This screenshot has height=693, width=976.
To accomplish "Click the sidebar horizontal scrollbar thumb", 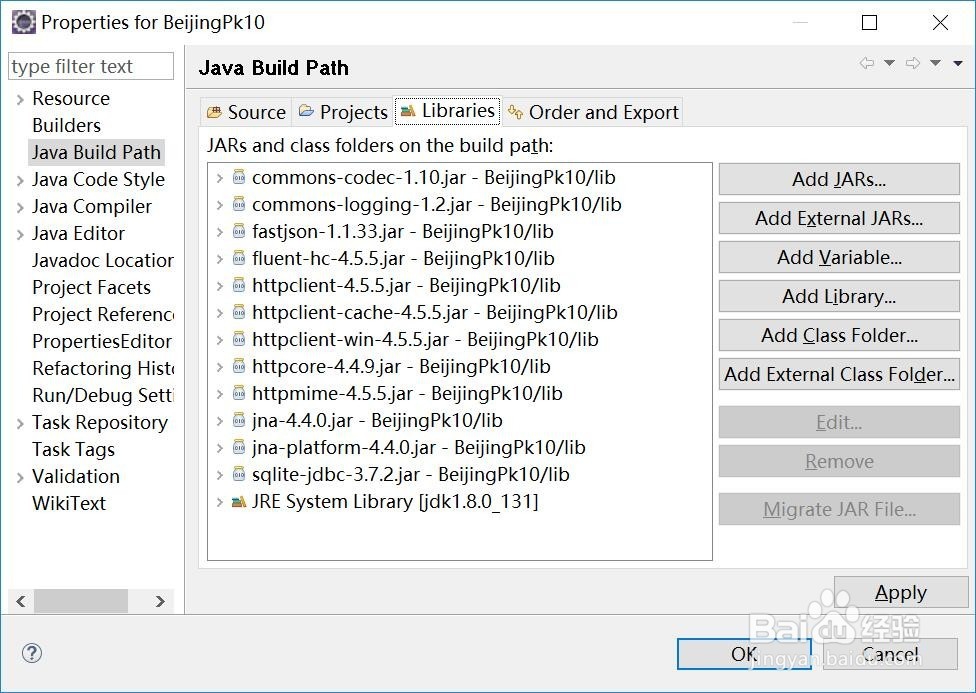I will click(81, 601).
